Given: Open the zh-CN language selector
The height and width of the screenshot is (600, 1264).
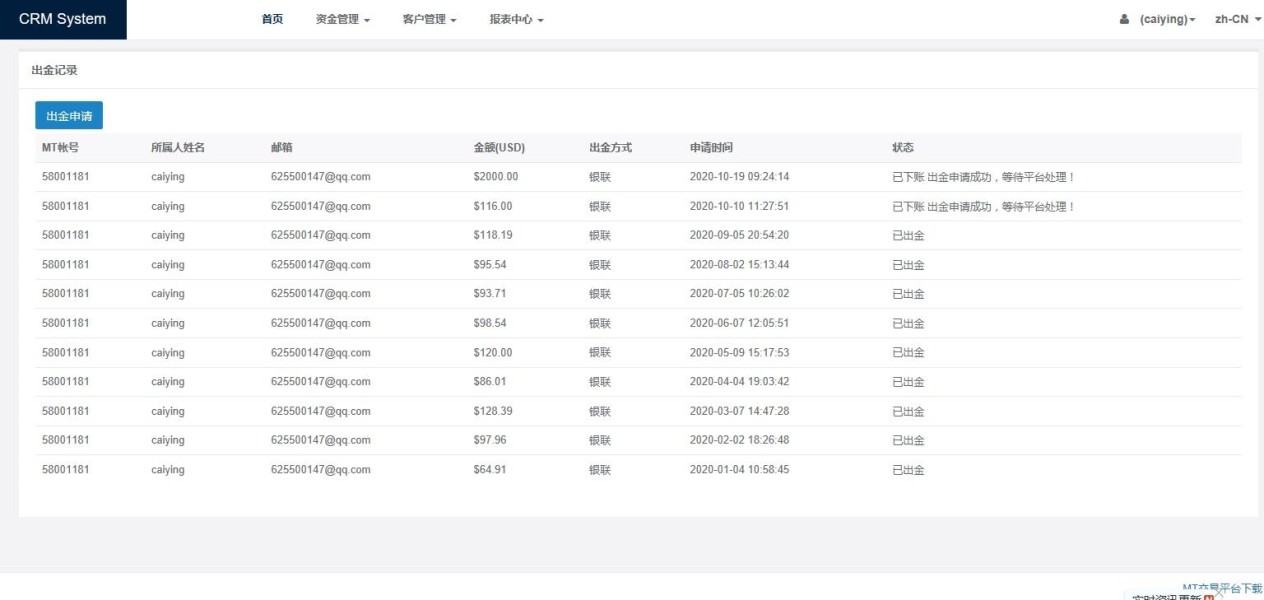Looking at the screenshot, I should tap(1237, 20).
